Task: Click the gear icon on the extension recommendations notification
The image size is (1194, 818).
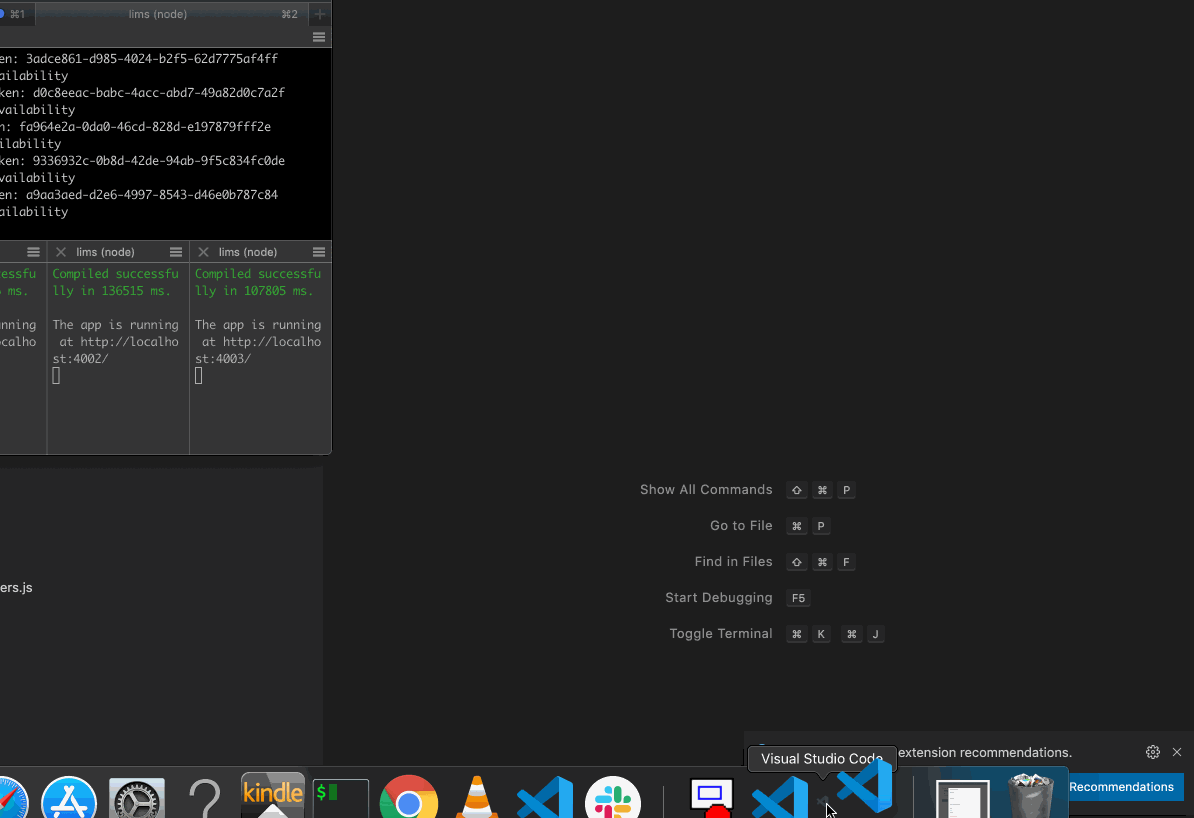Action: point(1152,752)
